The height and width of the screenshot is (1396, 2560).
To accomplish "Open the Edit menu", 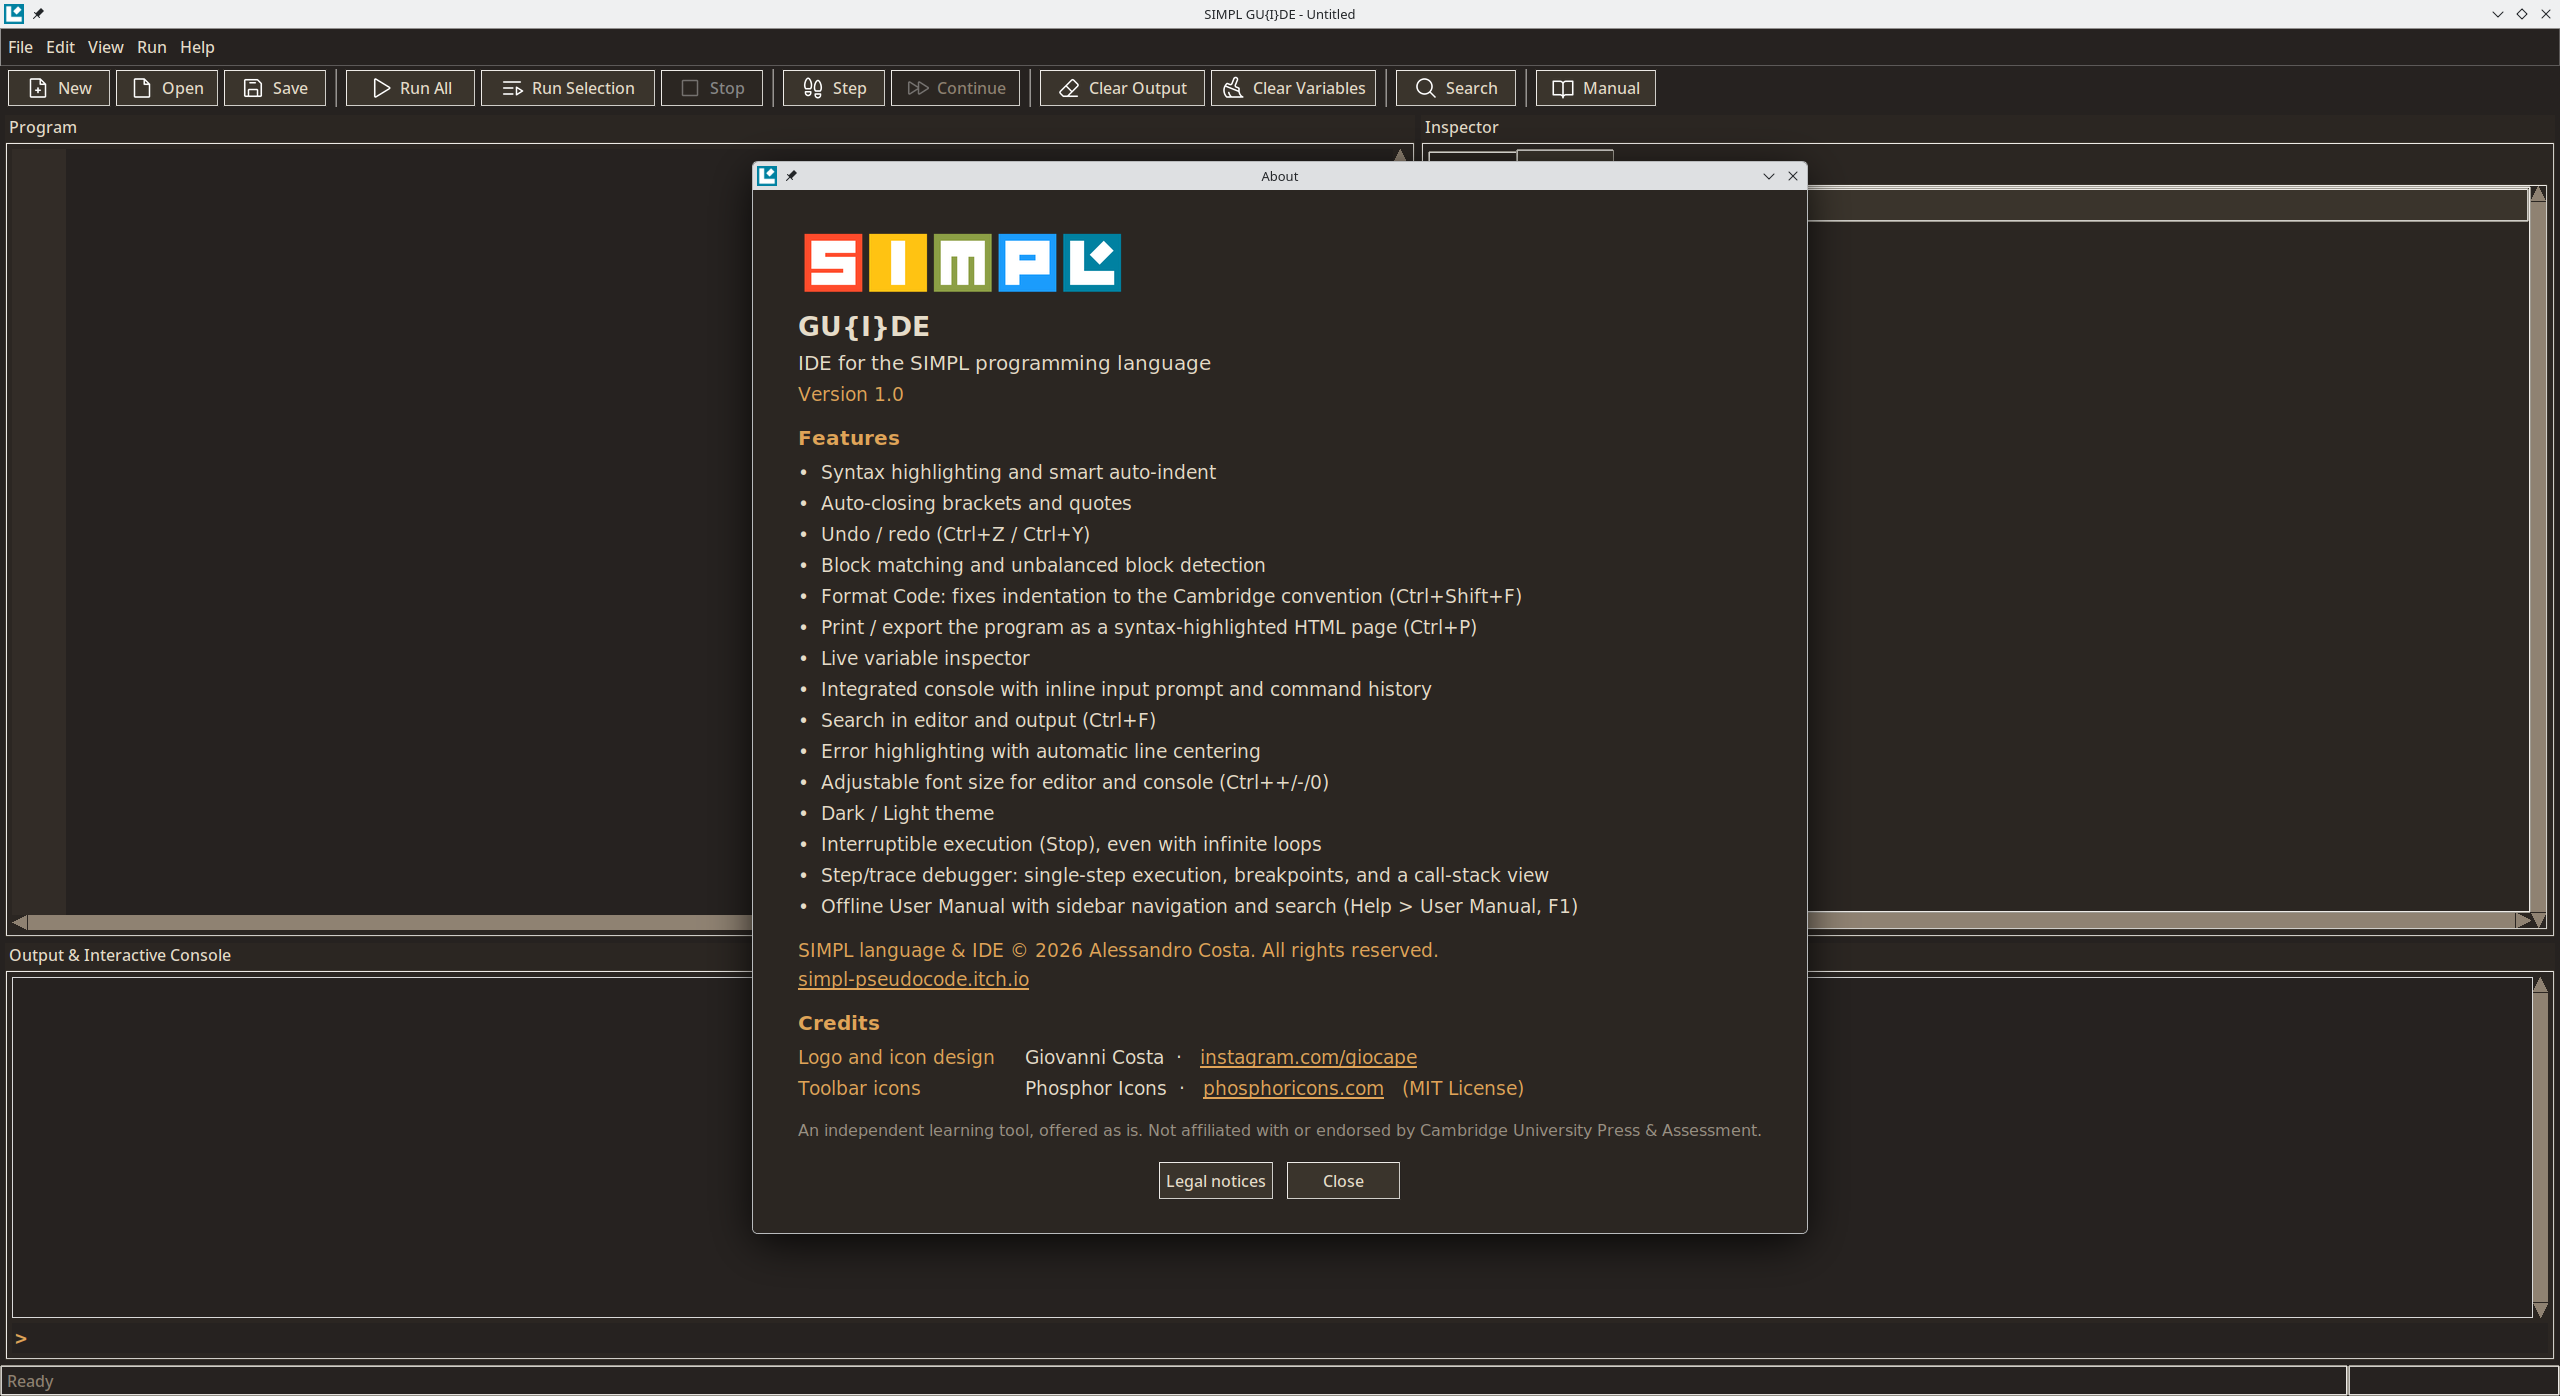I will [60, 47].
